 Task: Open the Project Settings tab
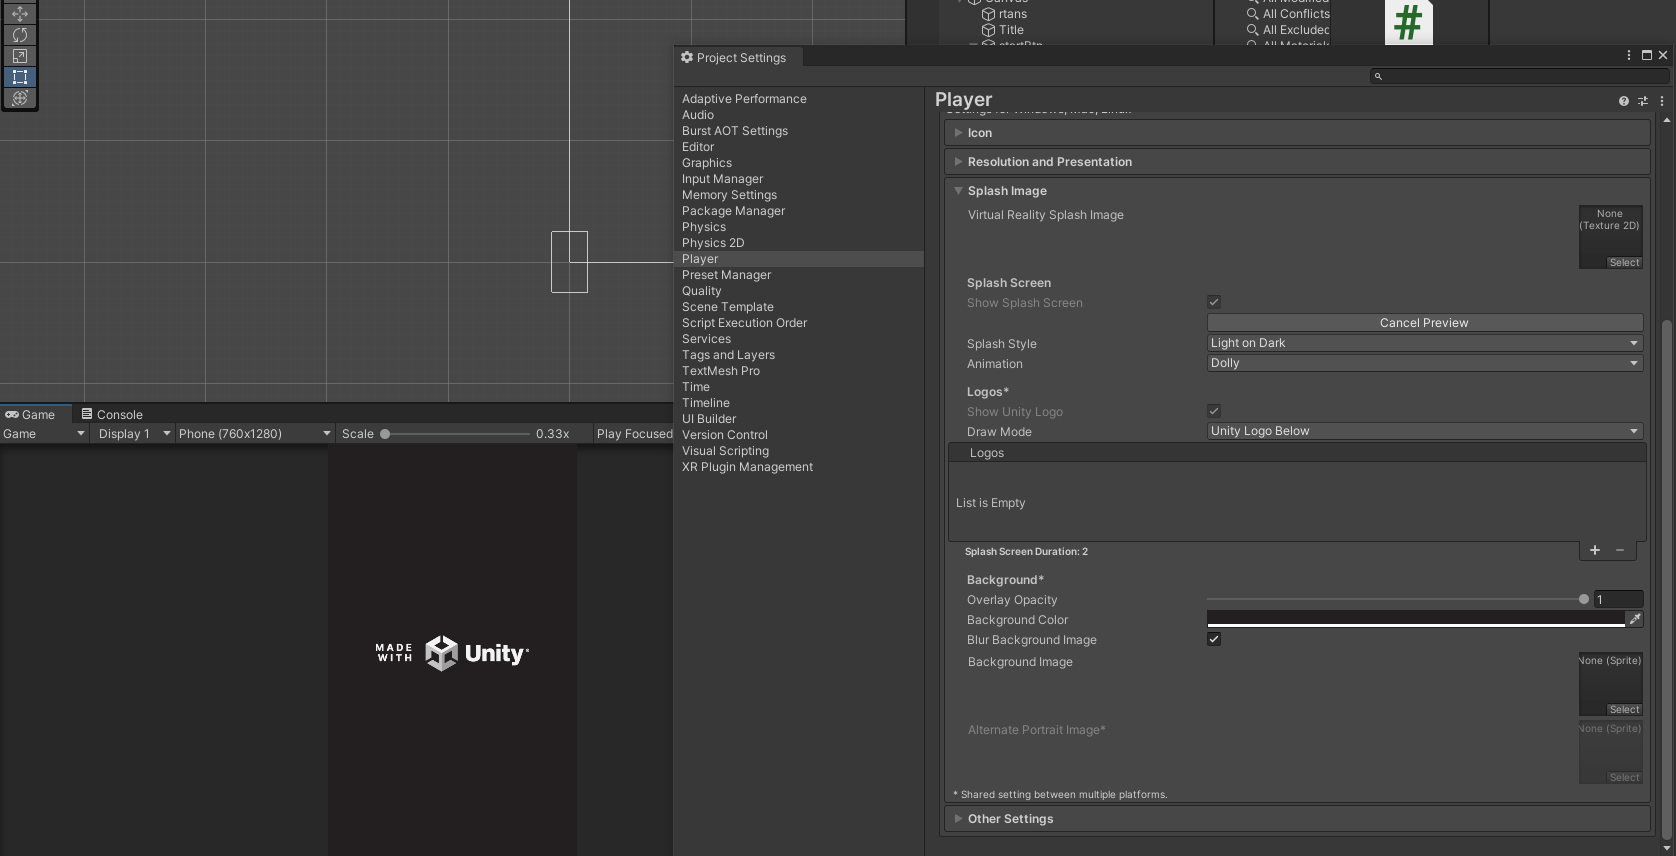739,58
